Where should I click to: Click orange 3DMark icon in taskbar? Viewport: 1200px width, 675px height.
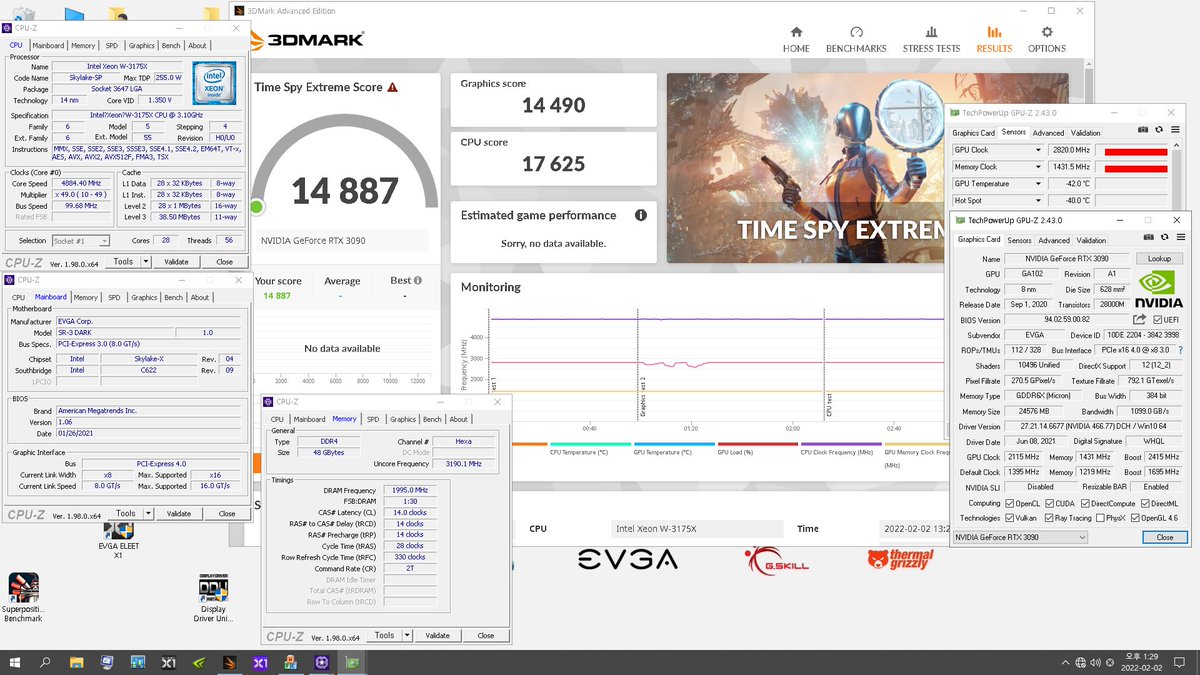click(229, 663)
